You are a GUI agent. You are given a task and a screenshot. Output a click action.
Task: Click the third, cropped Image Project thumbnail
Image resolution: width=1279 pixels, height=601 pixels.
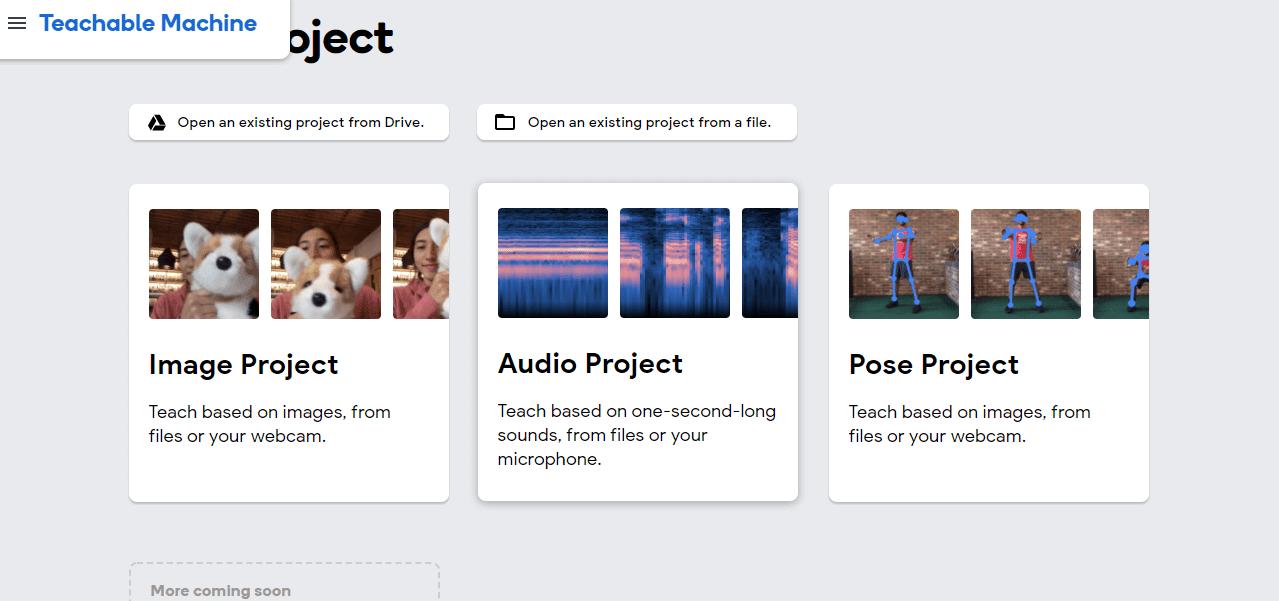421,264
